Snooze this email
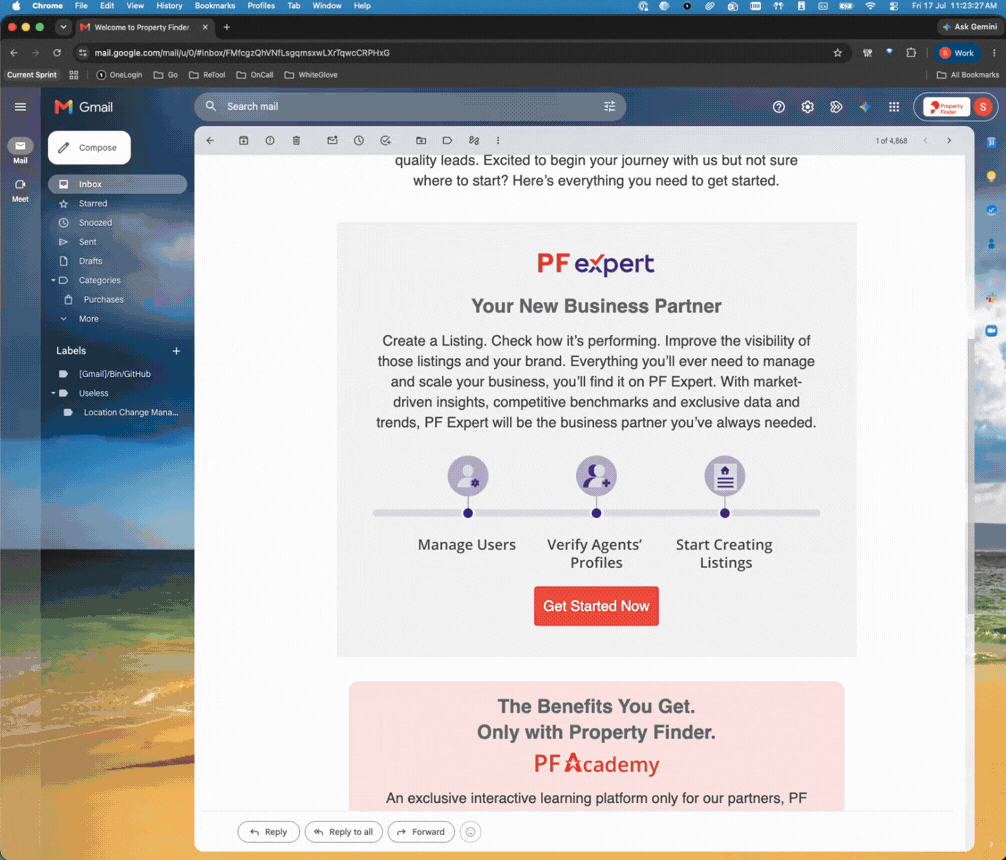The height and width of the screenshot is (860, 1006). 359,141
